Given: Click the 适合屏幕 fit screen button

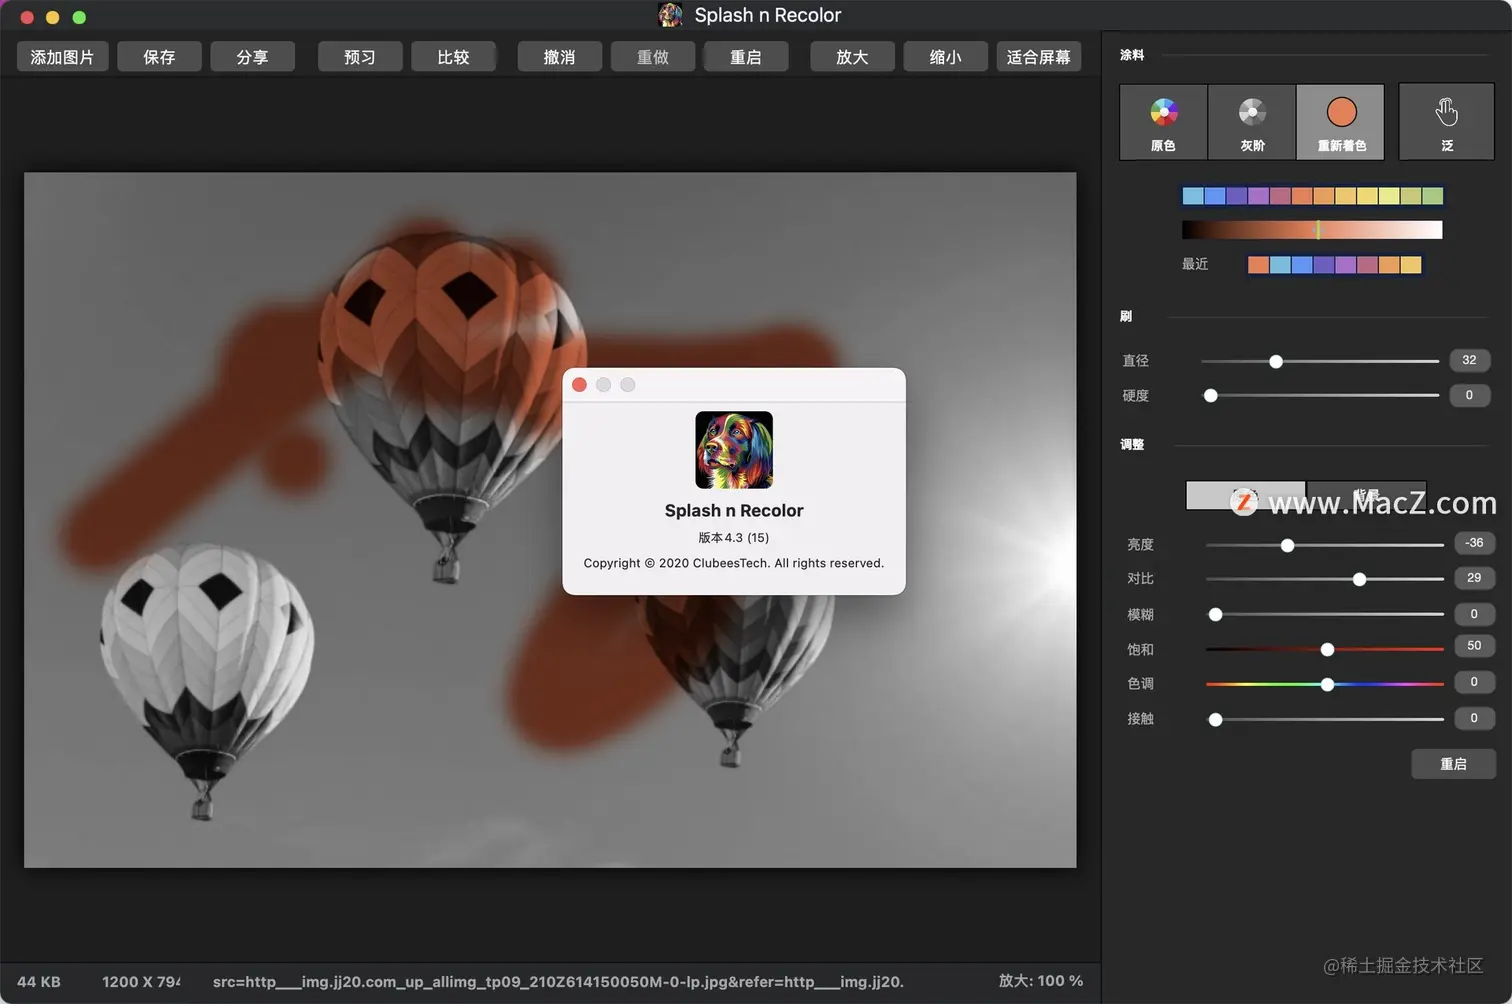Looking at the screenshot, I should pyautogui.click(x=1038, y=57).
